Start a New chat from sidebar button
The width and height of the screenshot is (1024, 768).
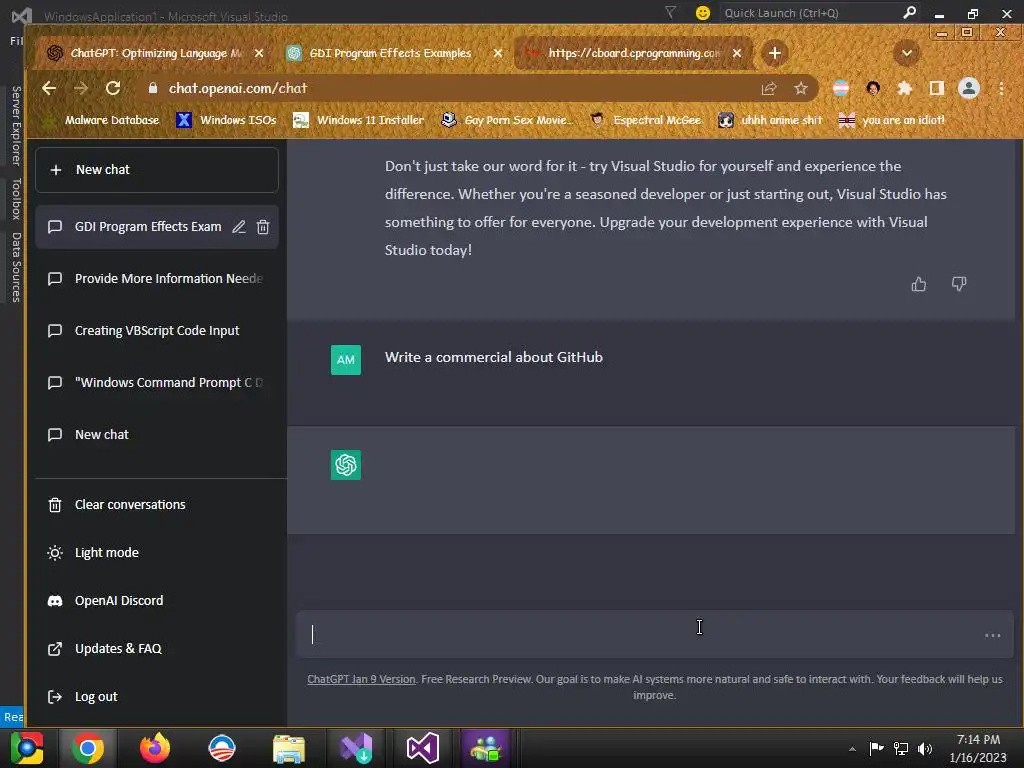(x=157, y=170)
